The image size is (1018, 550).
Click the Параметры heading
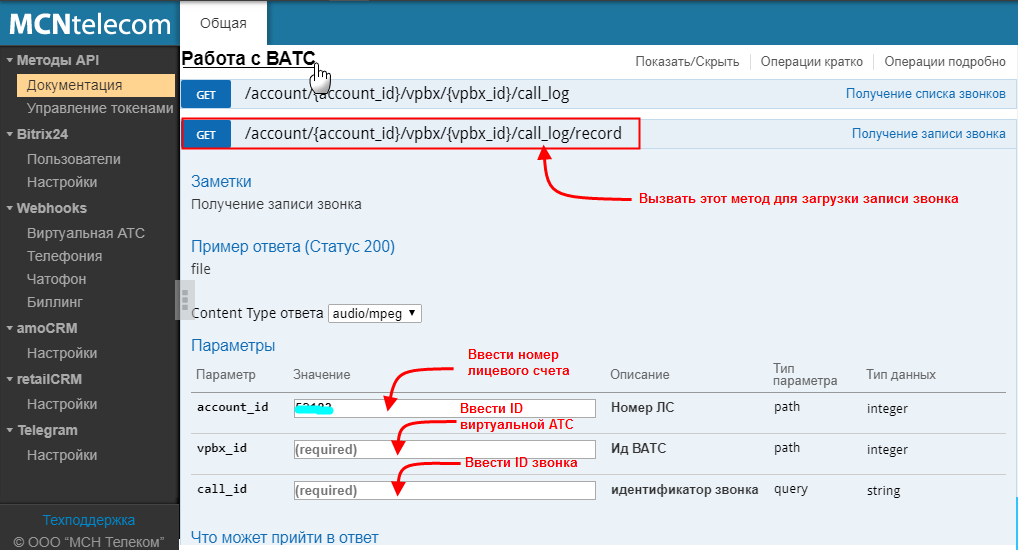[x=233, y=345]
